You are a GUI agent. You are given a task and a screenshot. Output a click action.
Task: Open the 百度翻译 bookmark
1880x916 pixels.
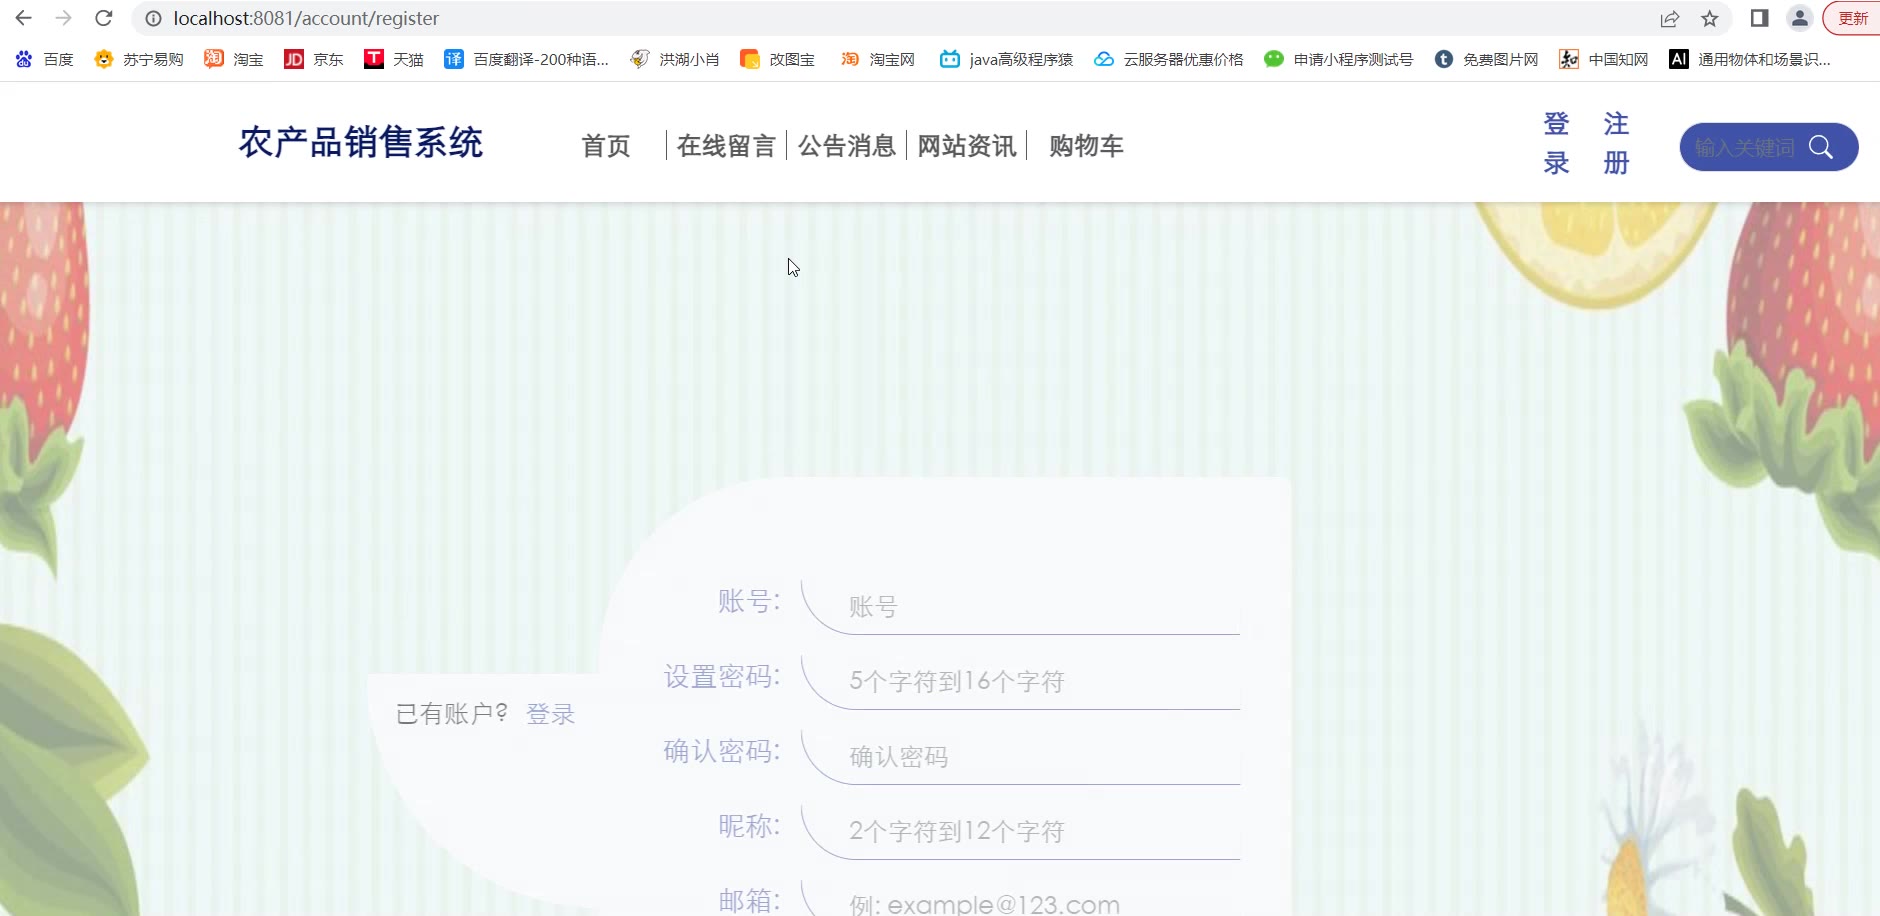pyautogui.click(x=527, y=59)
